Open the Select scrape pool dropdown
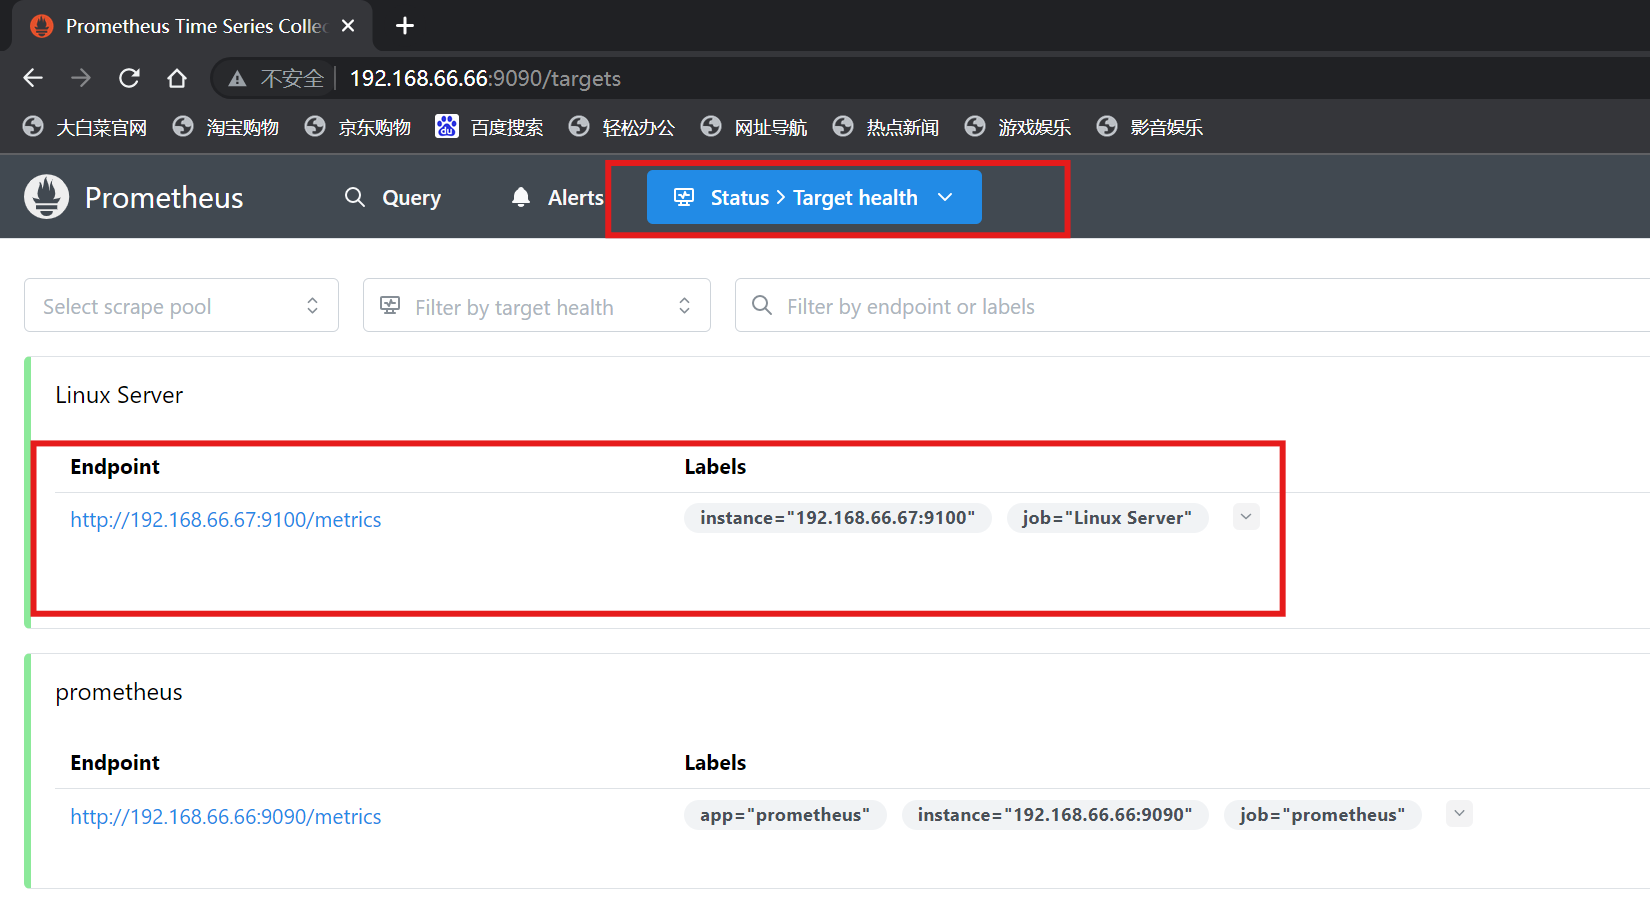1650x904 pixels. coord(181,305)
